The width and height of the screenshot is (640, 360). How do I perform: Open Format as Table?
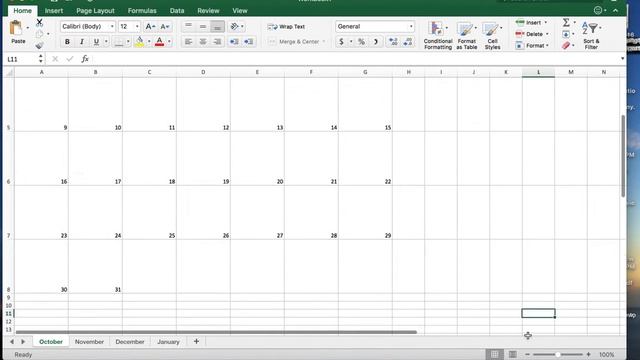tap(467, 36)
